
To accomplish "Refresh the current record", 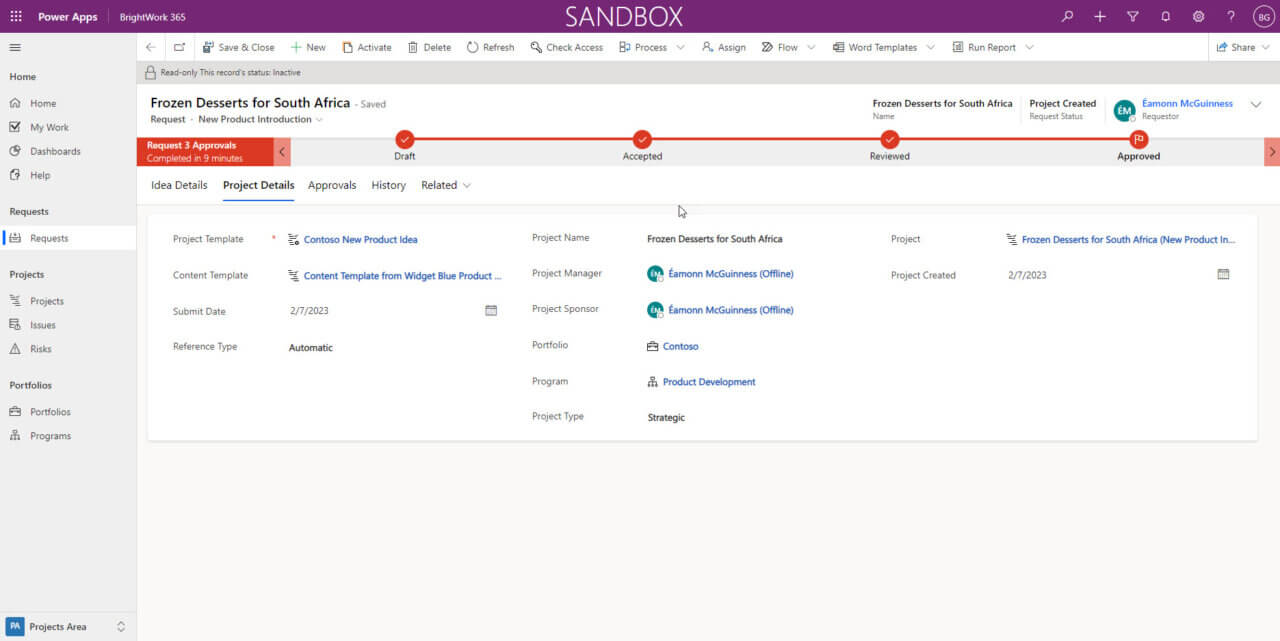I will coord(490,47).
